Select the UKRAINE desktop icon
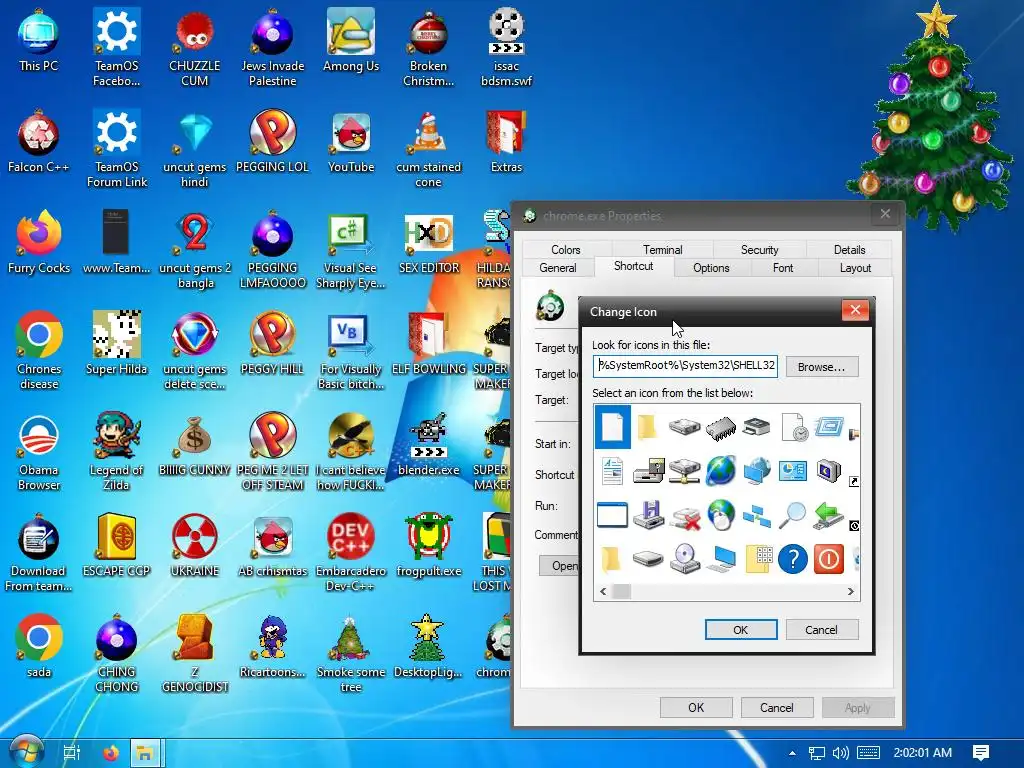 coord(195,545)
